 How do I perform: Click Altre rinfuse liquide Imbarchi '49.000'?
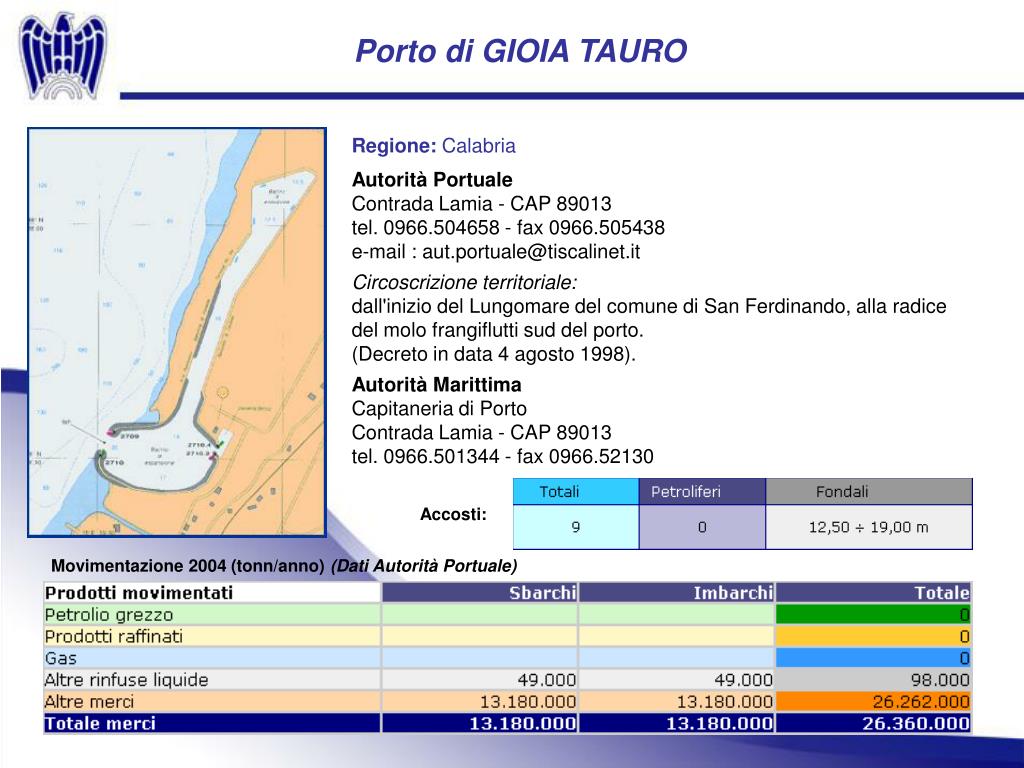[x=677, y=680]
